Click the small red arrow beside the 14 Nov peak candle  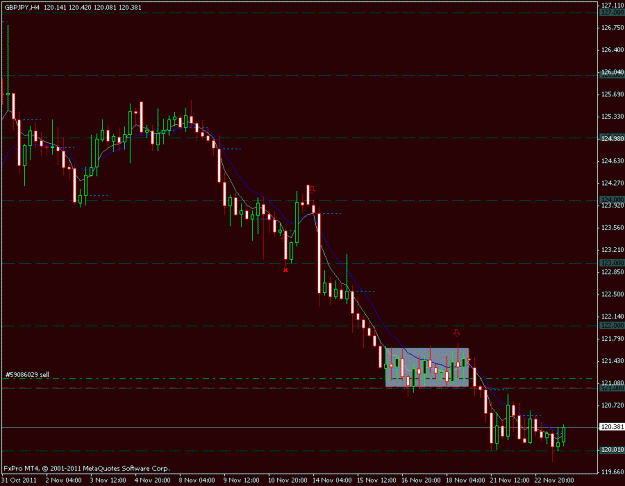(x=313, y=189)
